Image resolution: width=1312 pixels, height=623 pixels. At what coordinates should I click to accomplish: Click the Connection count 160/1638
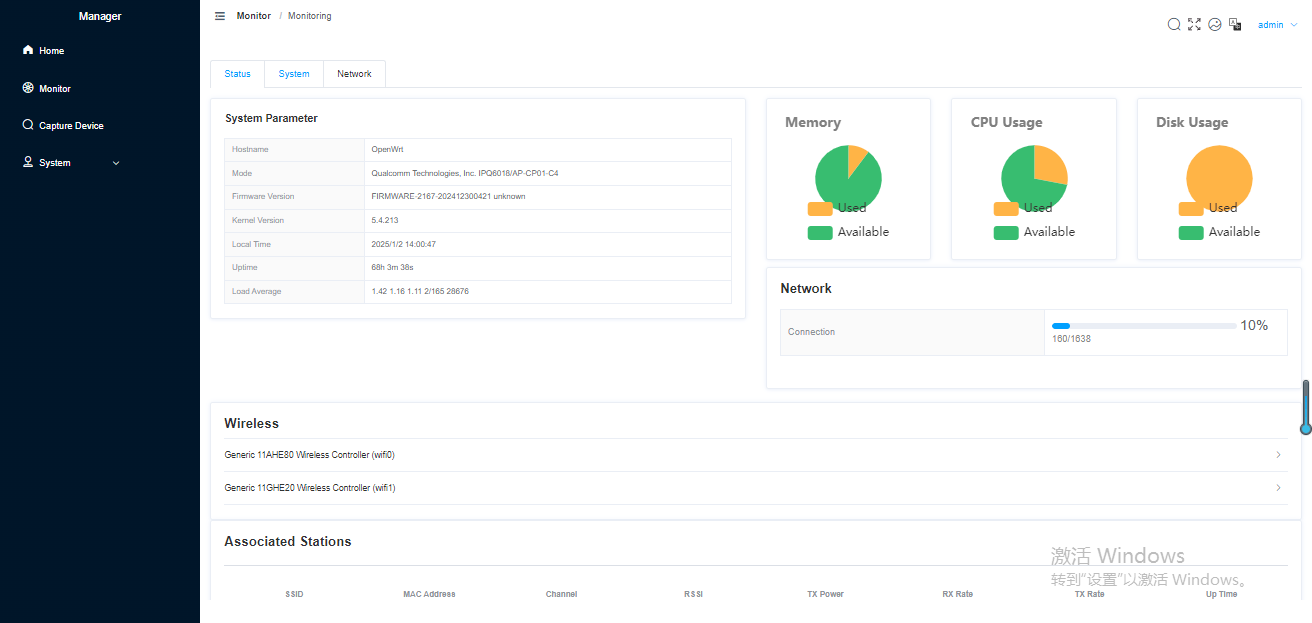click(x=1071, y=339)
